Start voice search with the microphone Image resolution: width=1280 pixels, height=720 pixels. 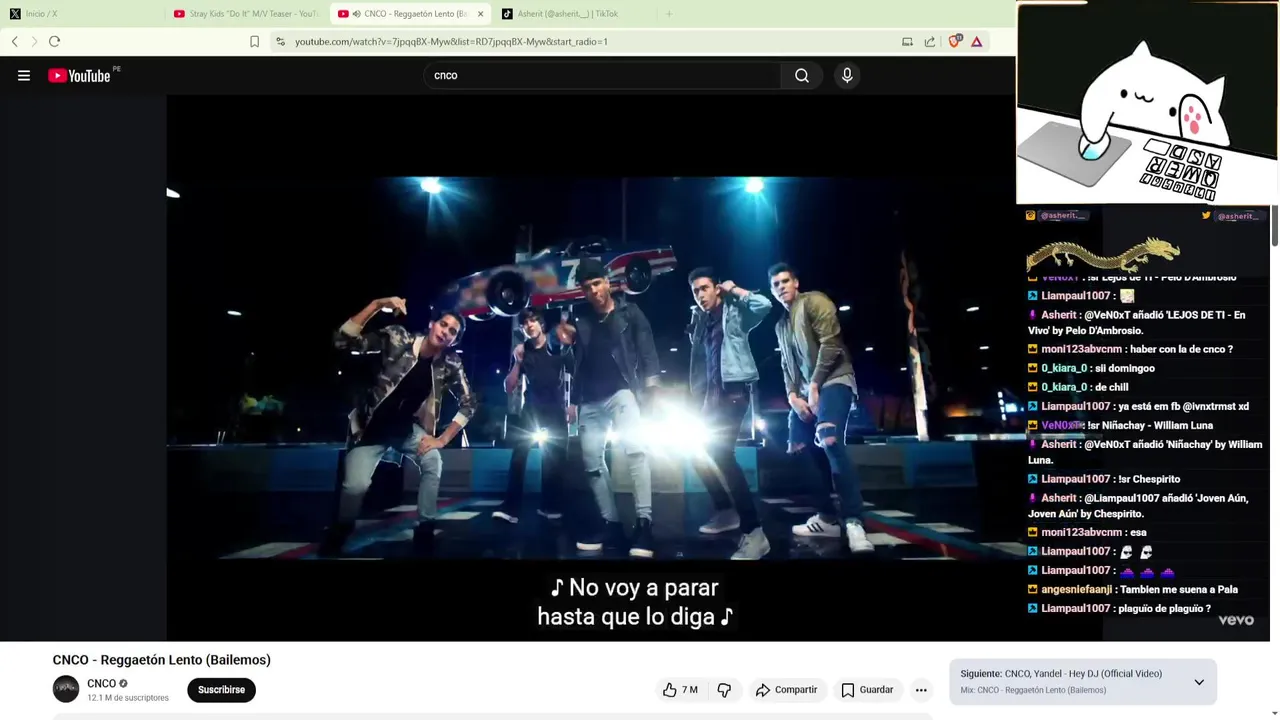click(x=847, y=75)
